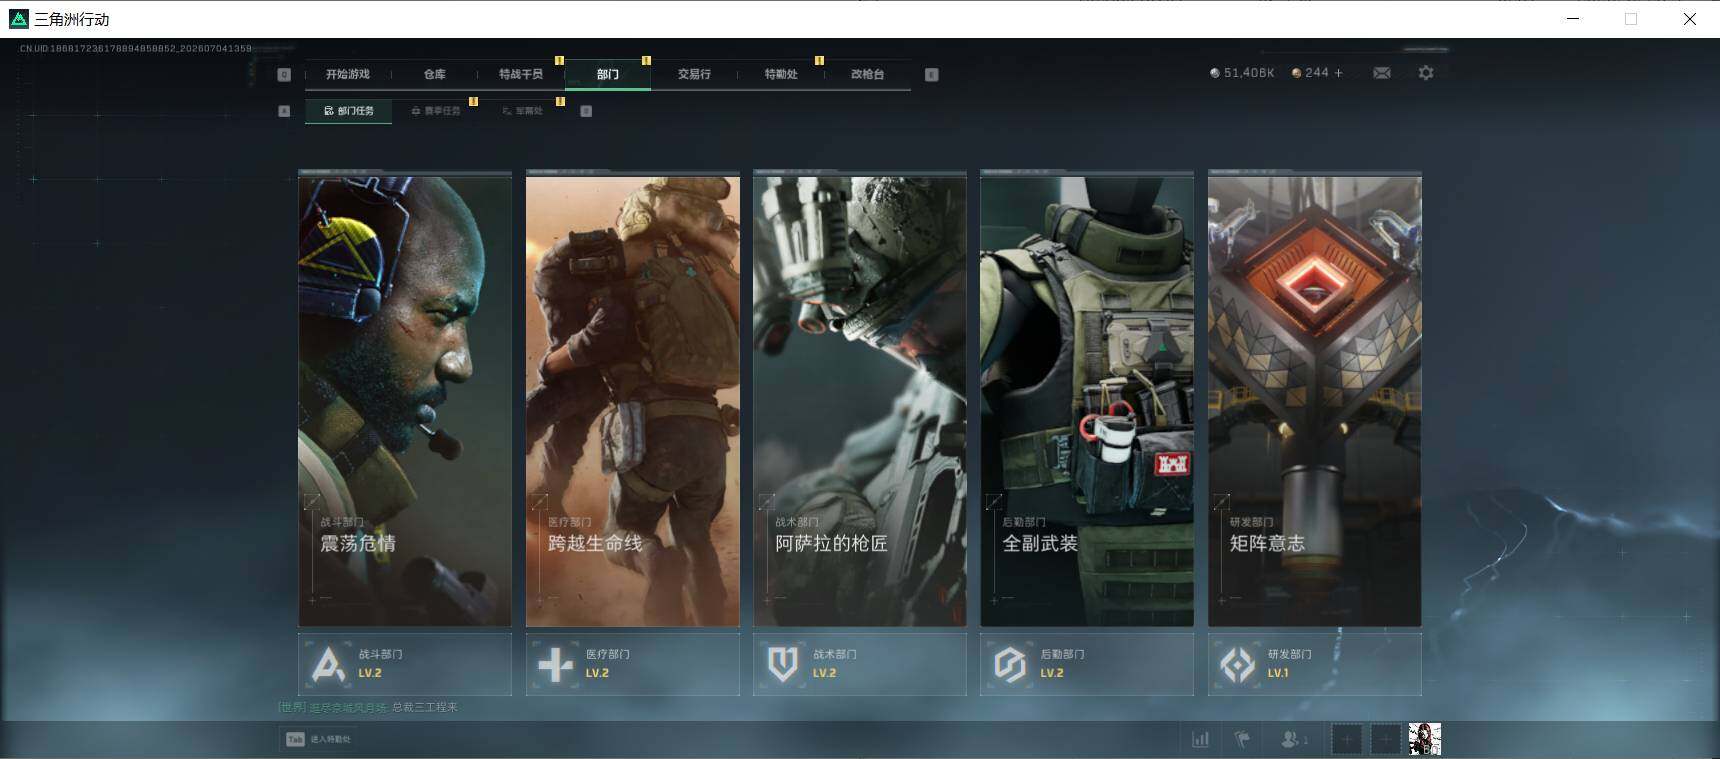Click the 进入特勤处 button
The height and width of the screenshot is (759, 1720).
[319, 739]
